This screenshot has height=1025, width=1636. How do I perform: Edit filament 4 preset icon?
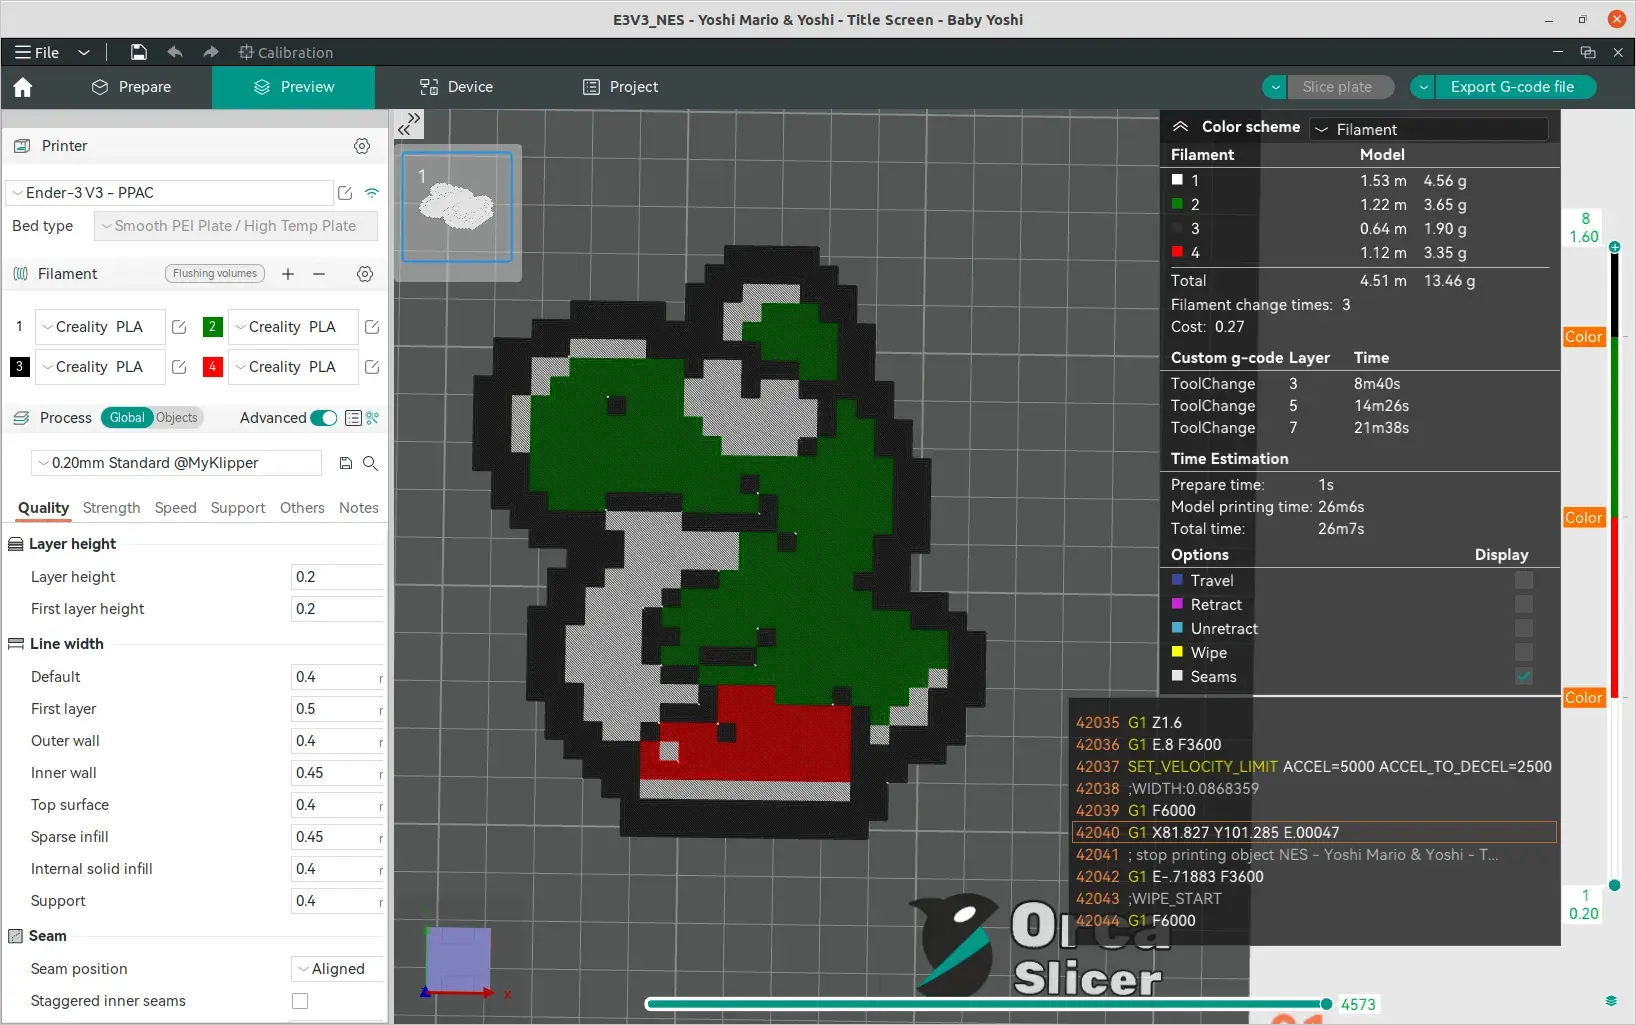[x=372, y=367]
